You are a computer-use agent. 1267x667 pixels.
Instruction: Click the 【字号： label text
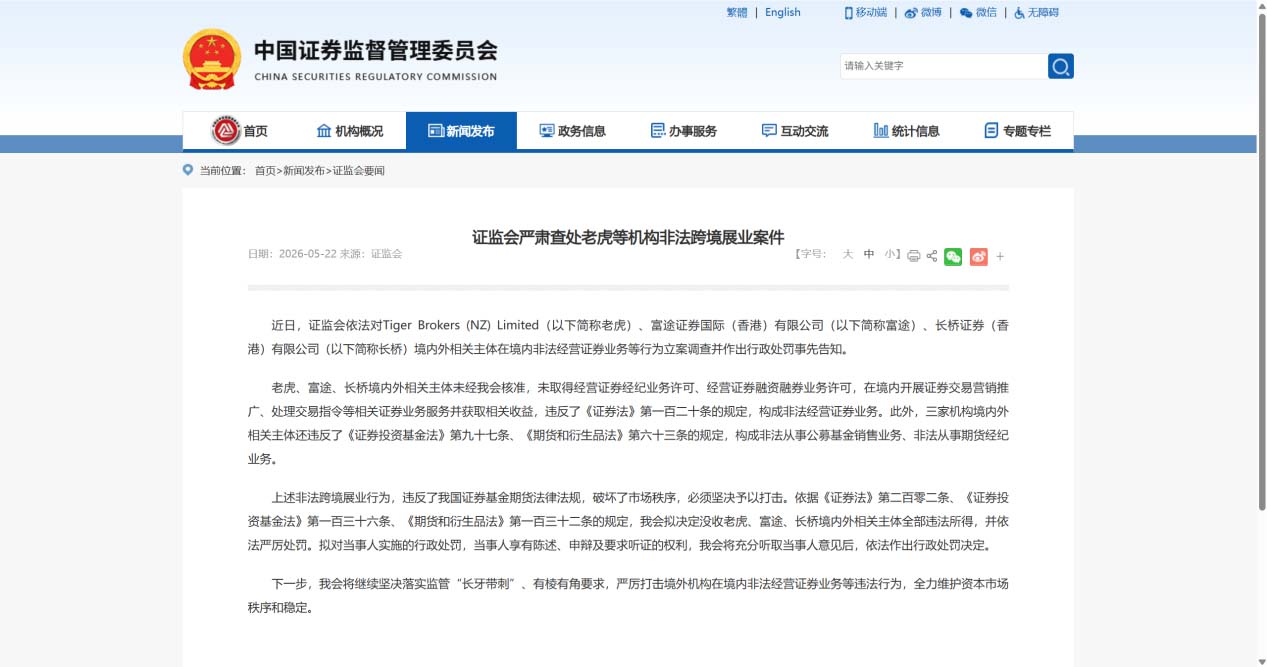[811, 254]
